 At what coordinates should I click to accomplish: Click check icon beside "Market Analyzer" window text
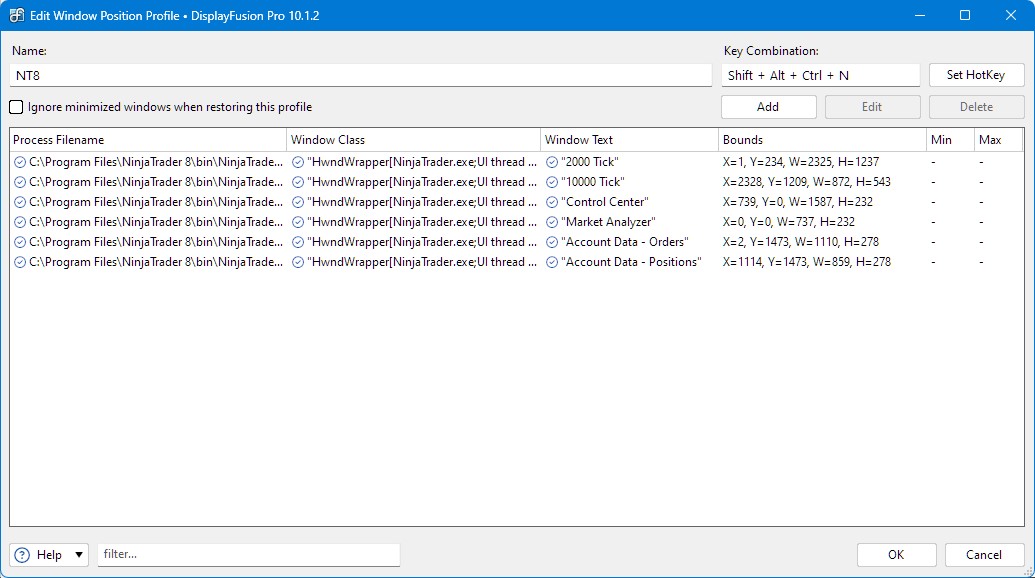(x=552, y=222)
